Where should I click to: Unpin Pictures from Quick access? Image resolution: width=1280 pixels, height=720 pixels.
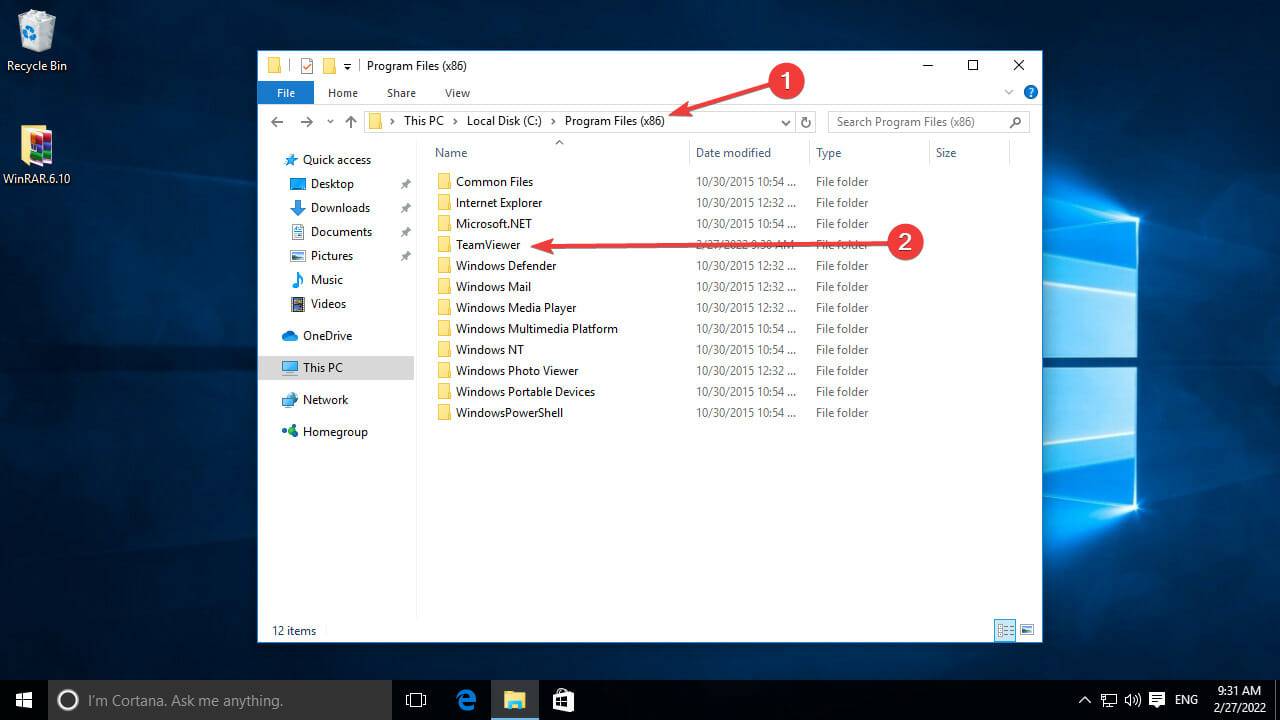[x=405, y=255]
